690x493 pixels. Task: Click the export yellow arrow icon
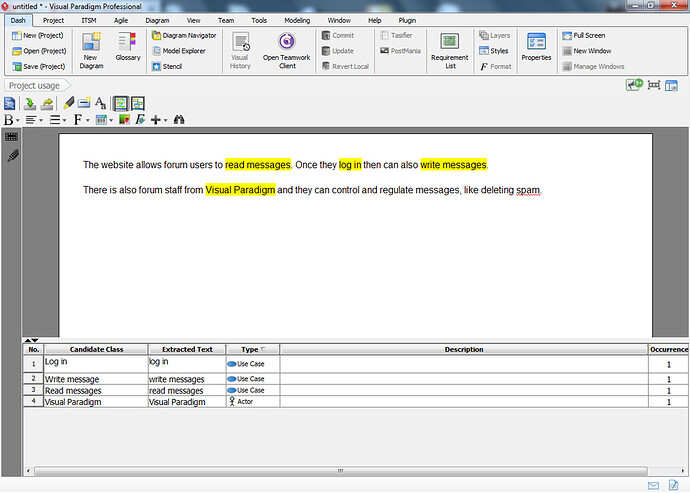click(47, 103)
